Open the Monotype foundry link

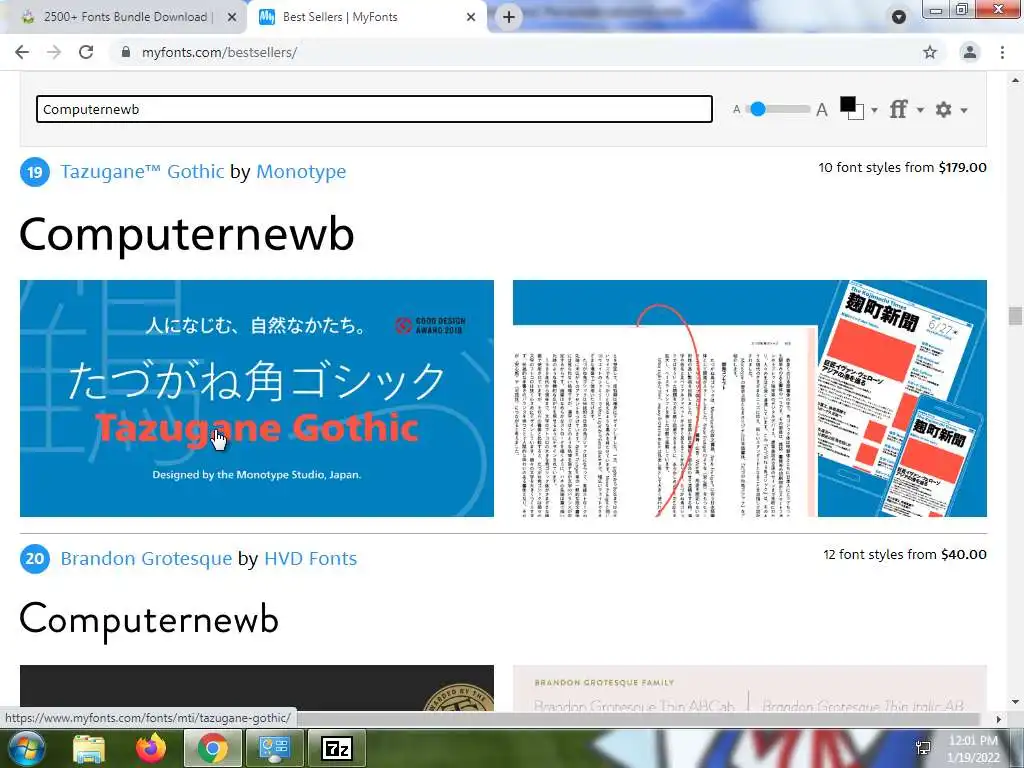[x=301, y=171]
